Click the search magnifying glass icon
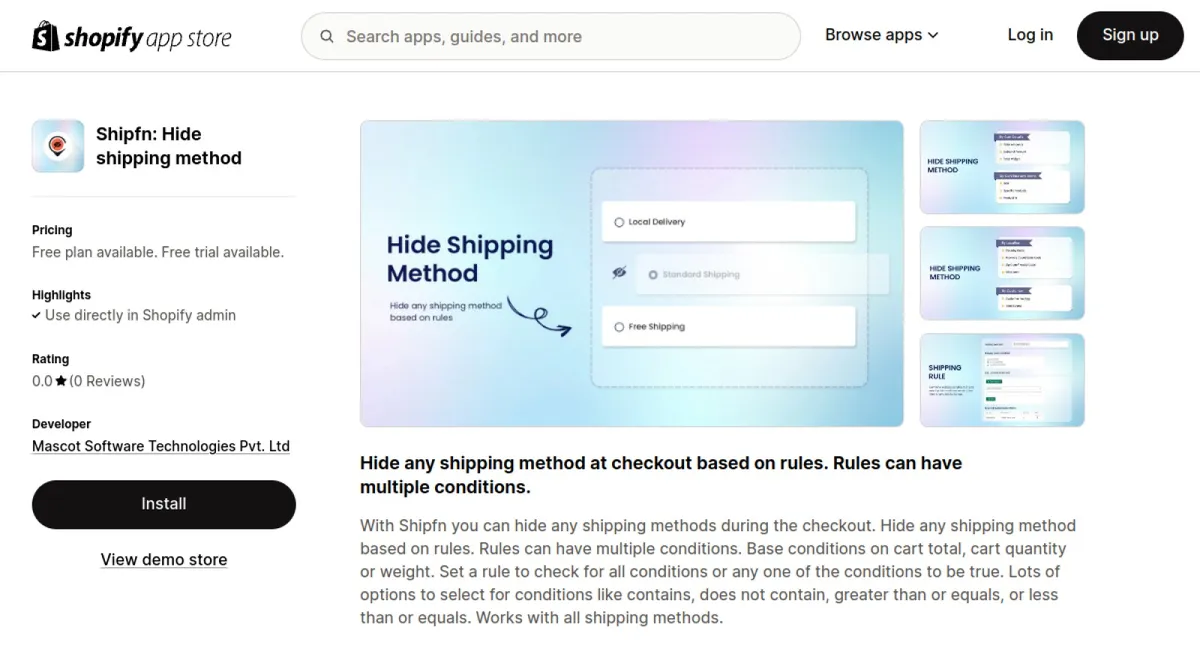This screenshot has height=650, width=1200. pyautogui.click(x=327, y=36)
